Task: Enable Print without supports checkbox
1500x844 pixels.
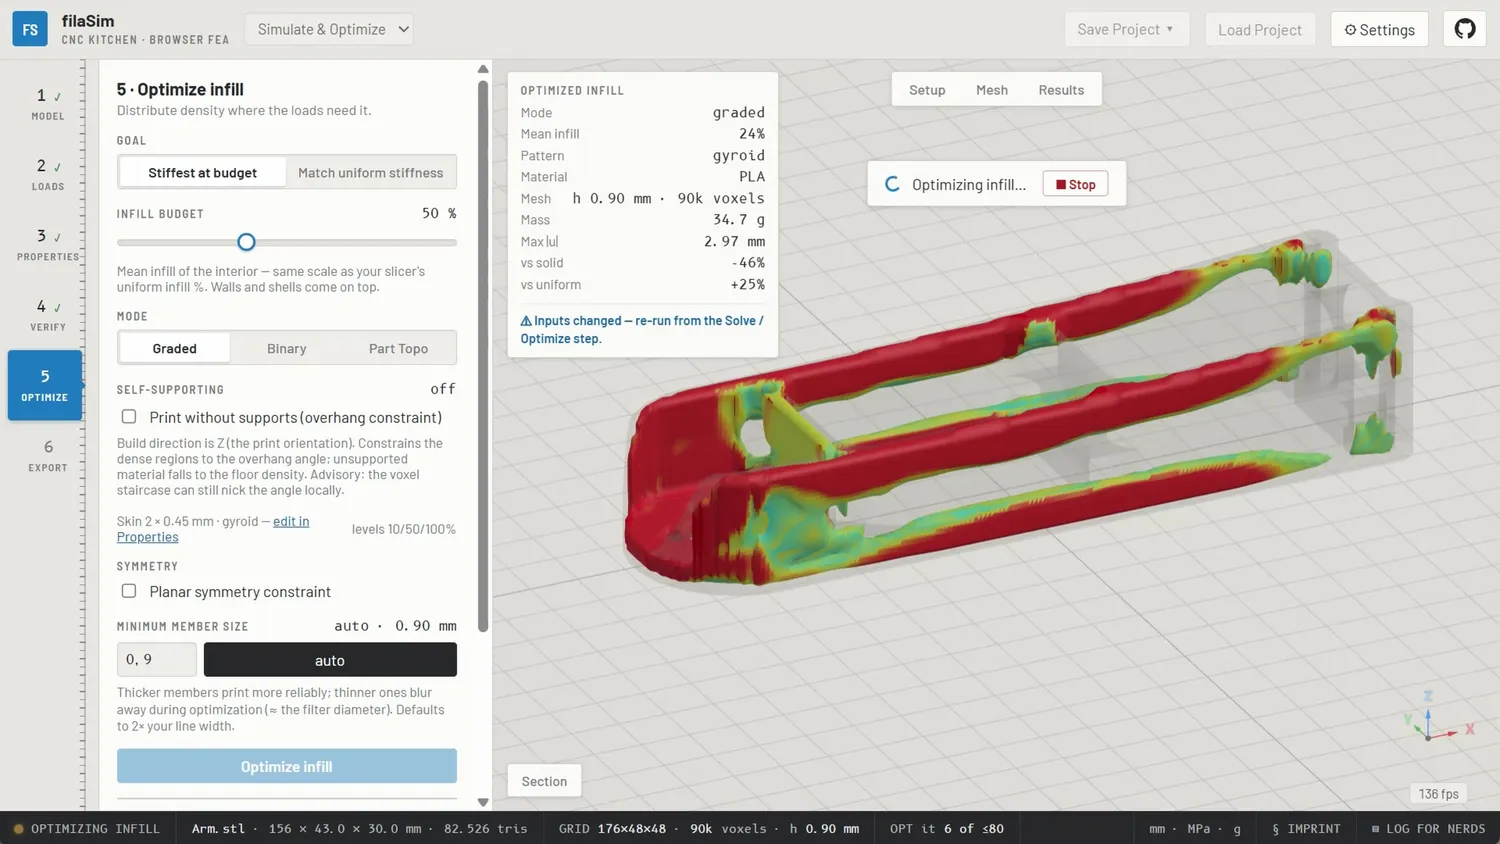Action: pos(129,417)
